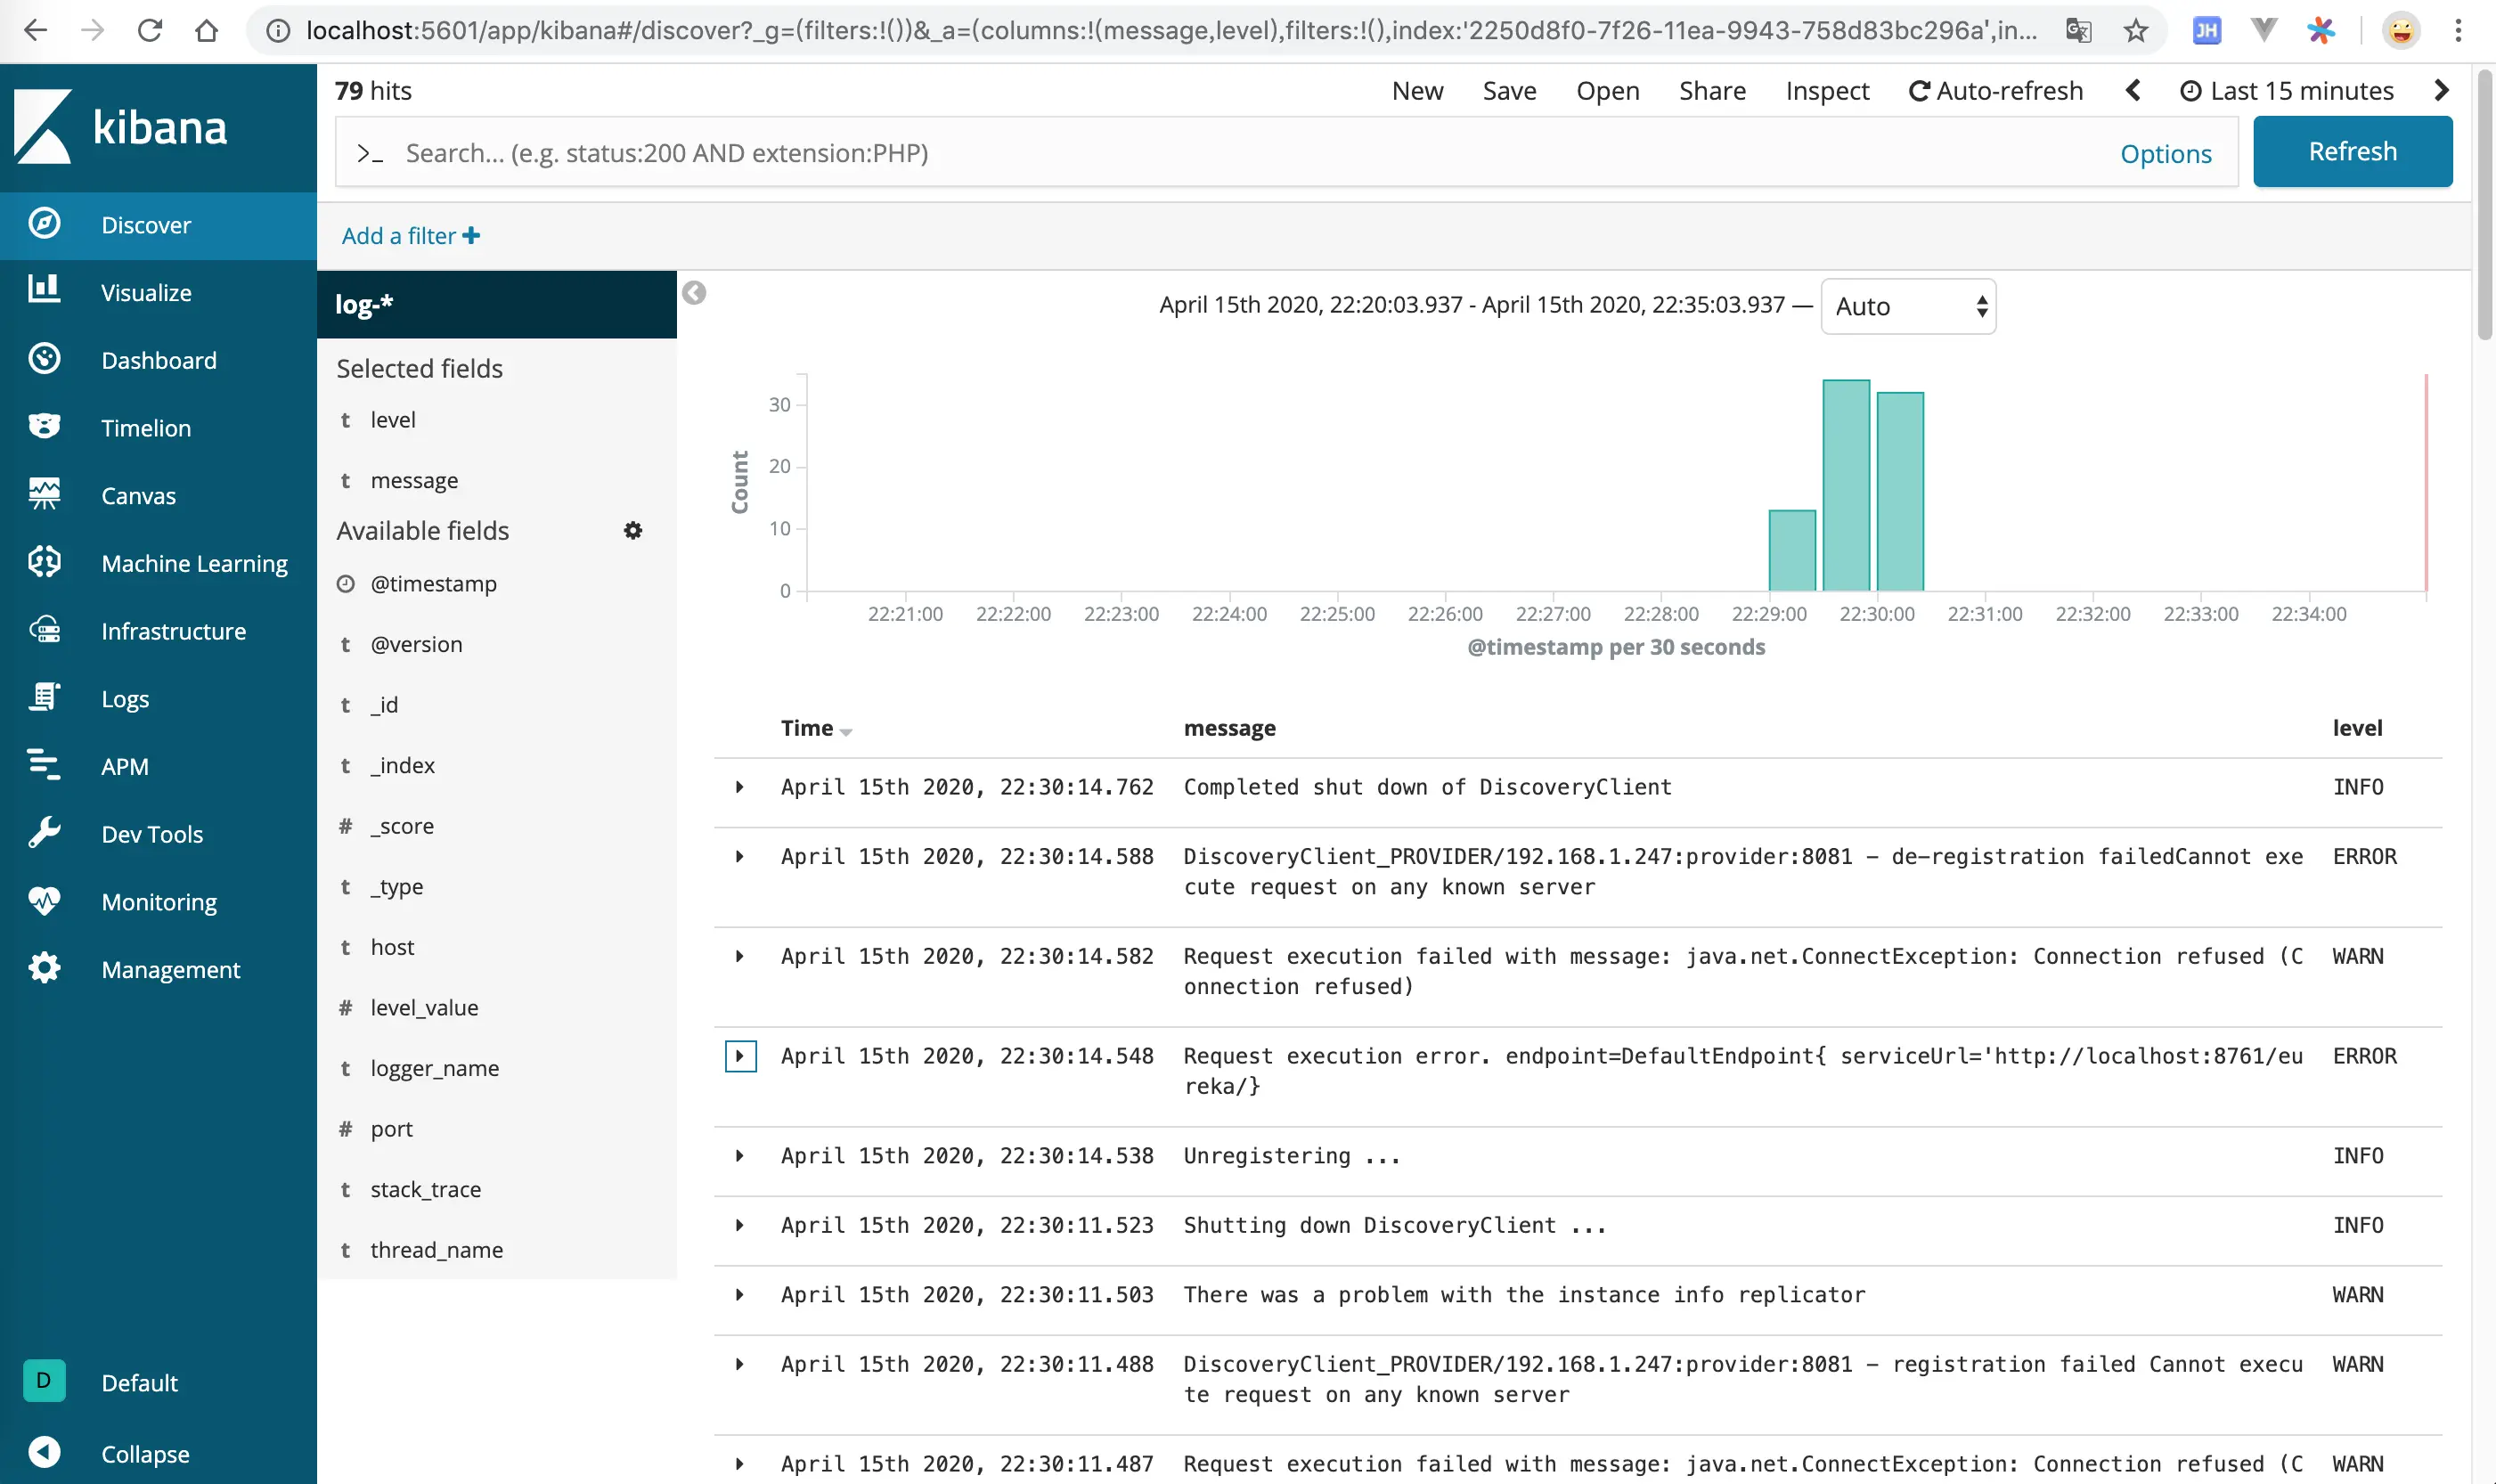Open the Machine Learning brain icon
Image resolution: width=2496 pixels, height=1484 pixels.
[x=44, y=562]
